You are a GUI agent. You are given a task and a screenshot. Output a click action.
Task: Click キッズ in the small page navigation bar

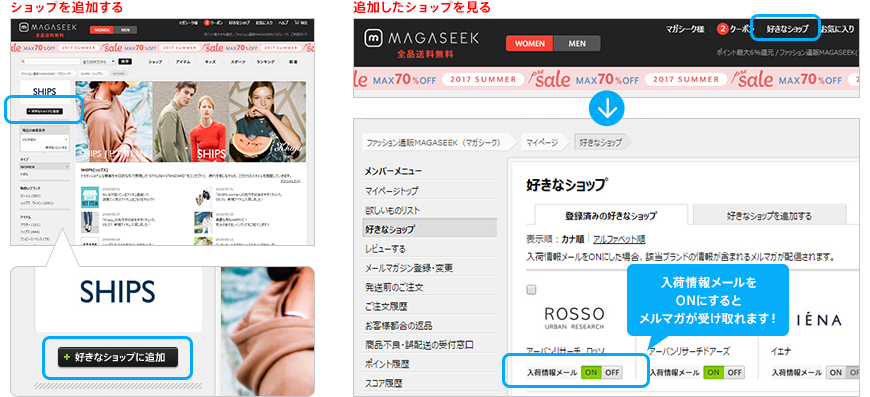pos(210,62)
